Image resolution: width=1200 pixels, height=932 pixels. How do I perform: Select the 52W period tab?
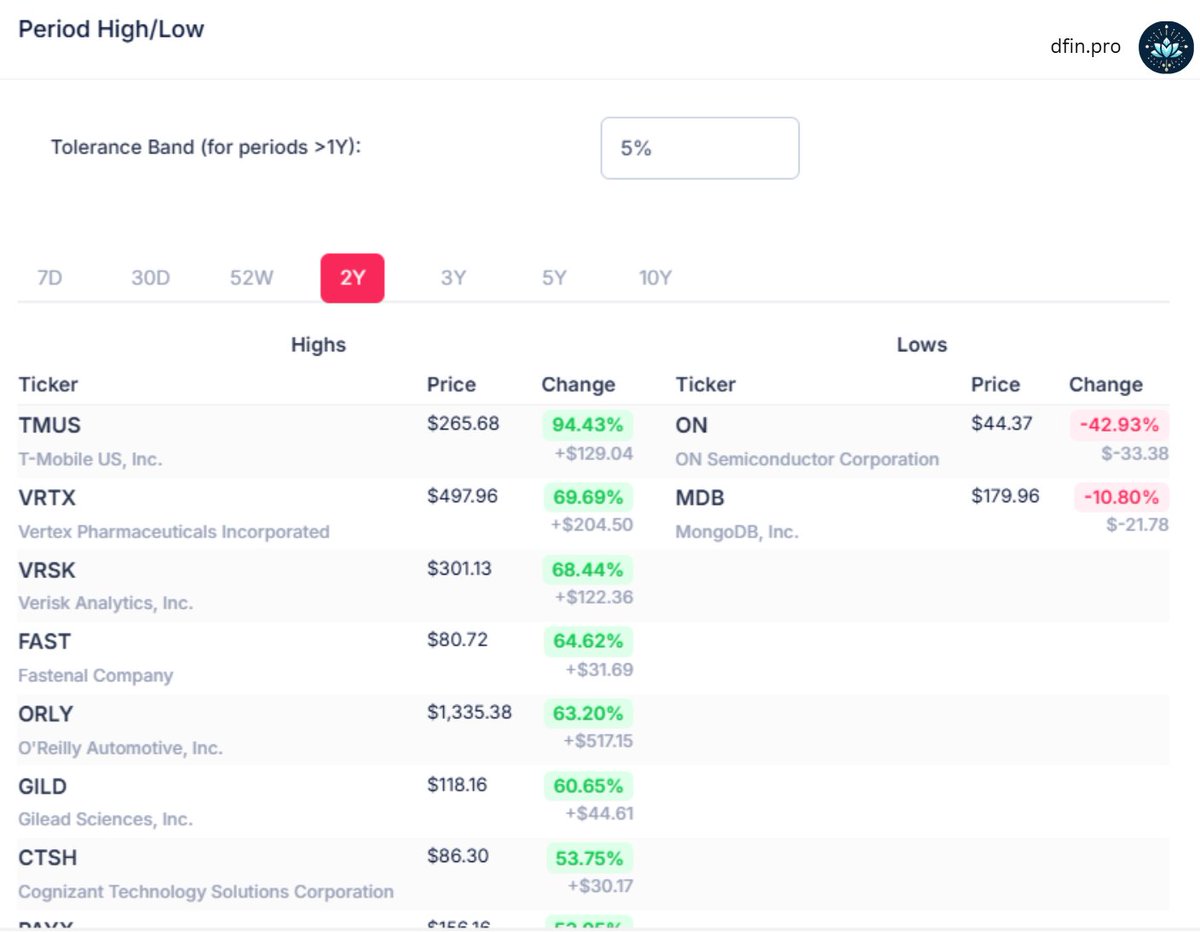pyautogui.click(x=249, y=278)
